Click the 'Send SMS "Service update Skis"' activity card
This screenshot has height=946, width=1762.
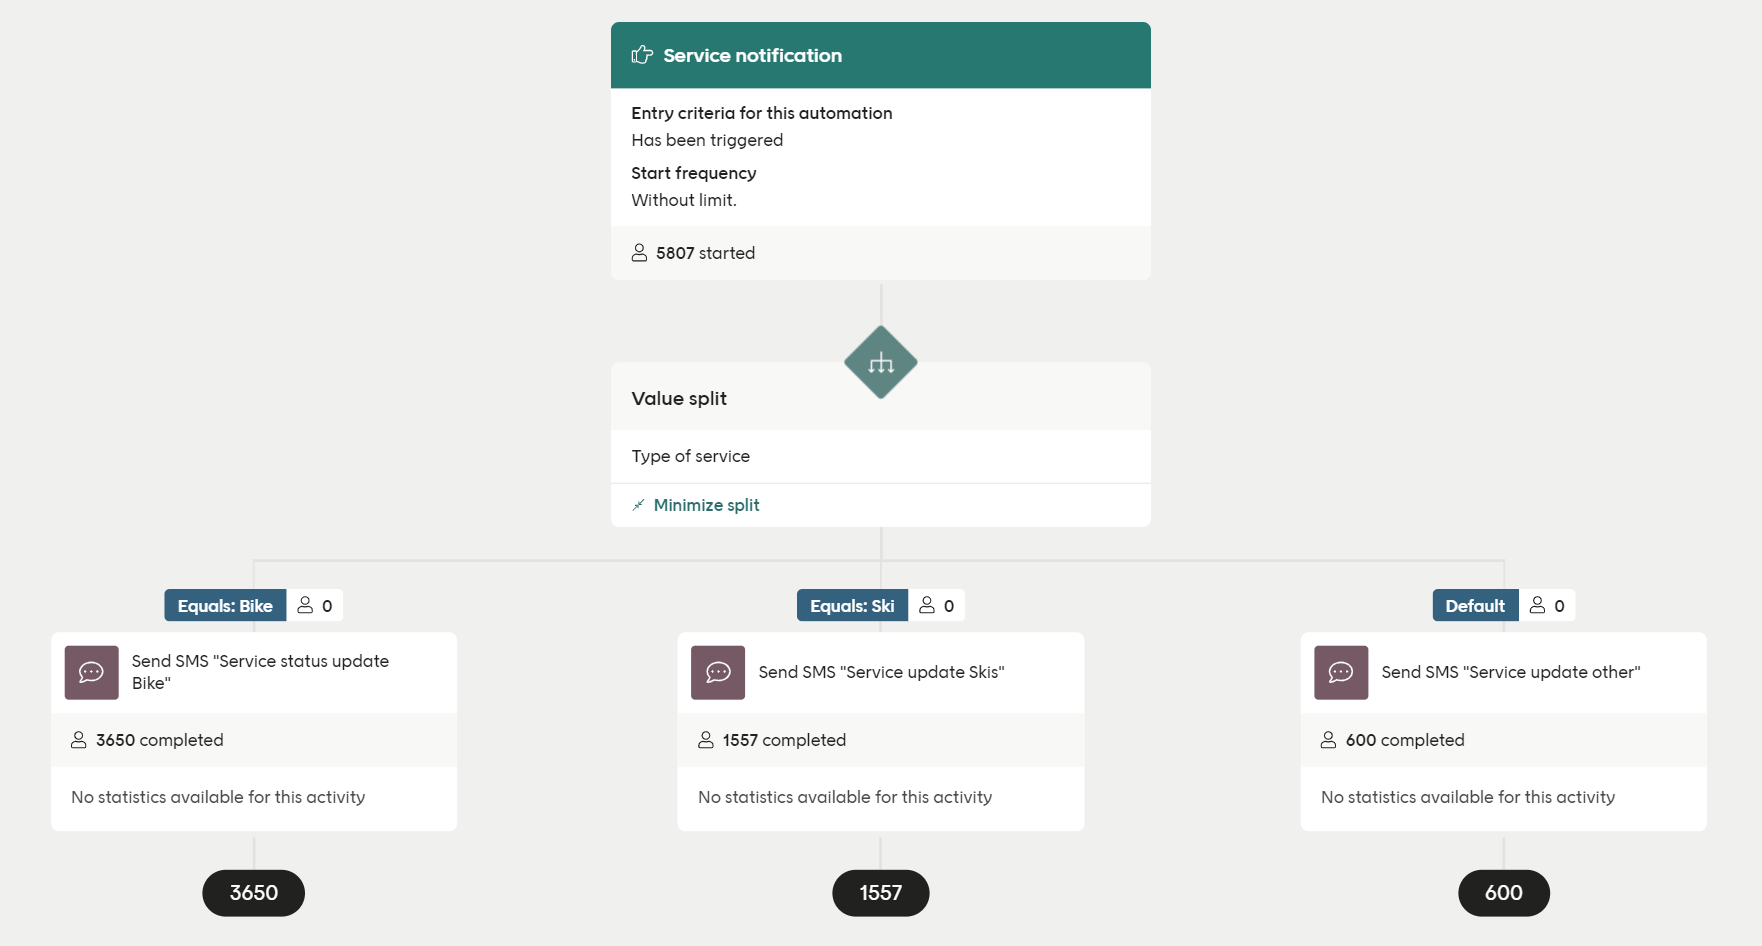coord(882,672)
